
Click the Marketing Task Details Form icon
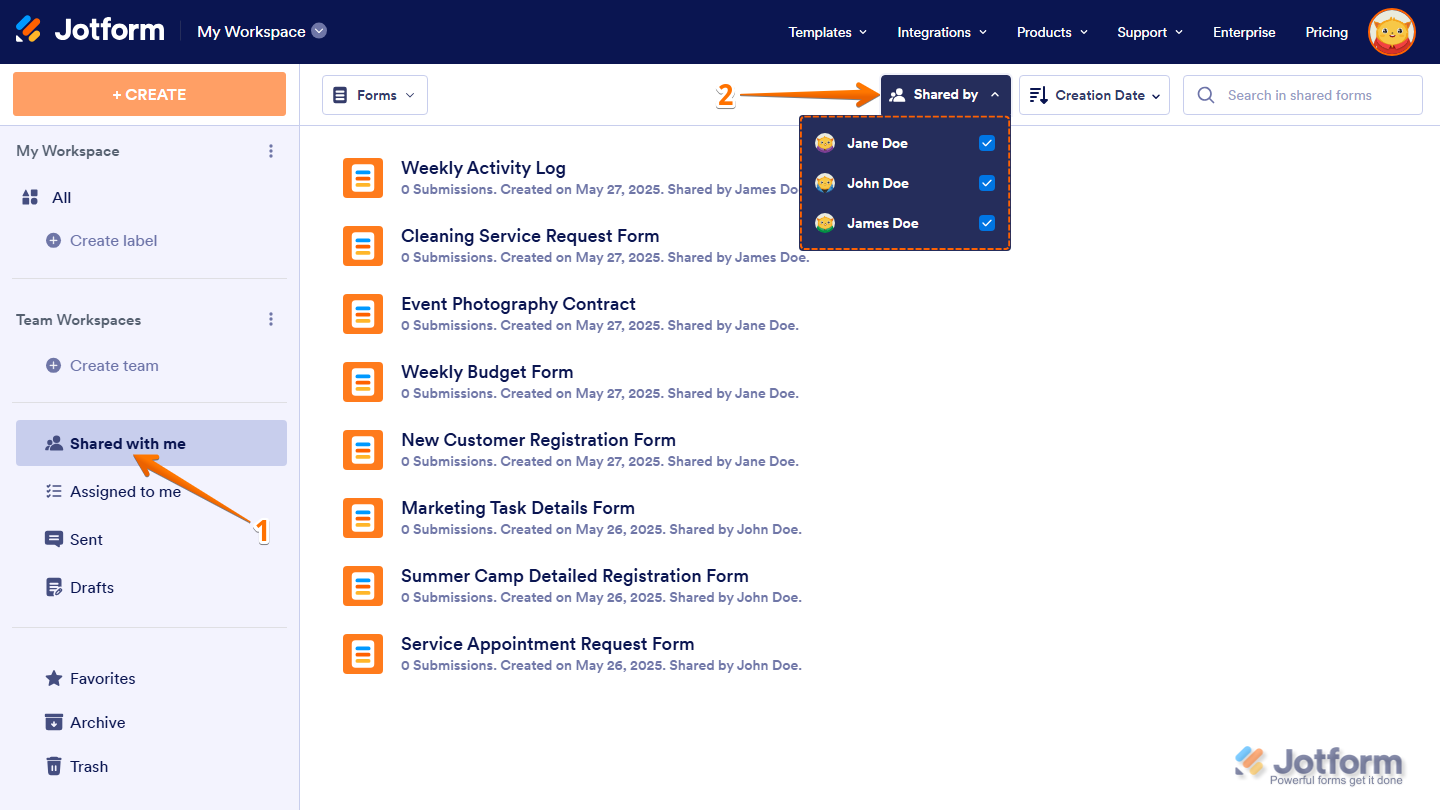[363, 518]
